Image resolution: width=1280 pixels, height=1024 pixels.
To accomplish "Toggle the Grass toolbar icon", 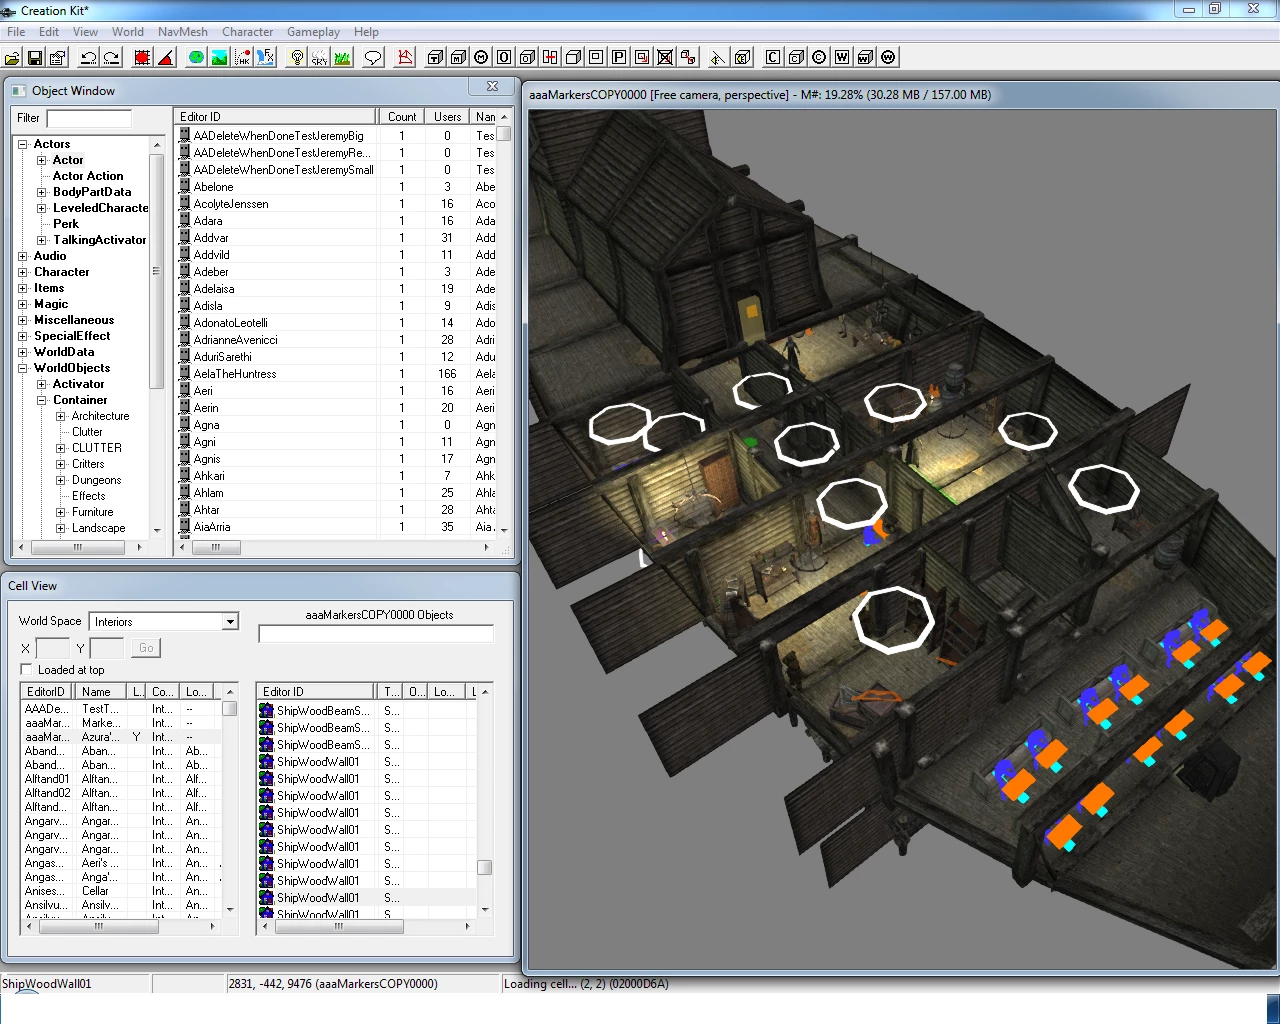I will coord(342,58).
